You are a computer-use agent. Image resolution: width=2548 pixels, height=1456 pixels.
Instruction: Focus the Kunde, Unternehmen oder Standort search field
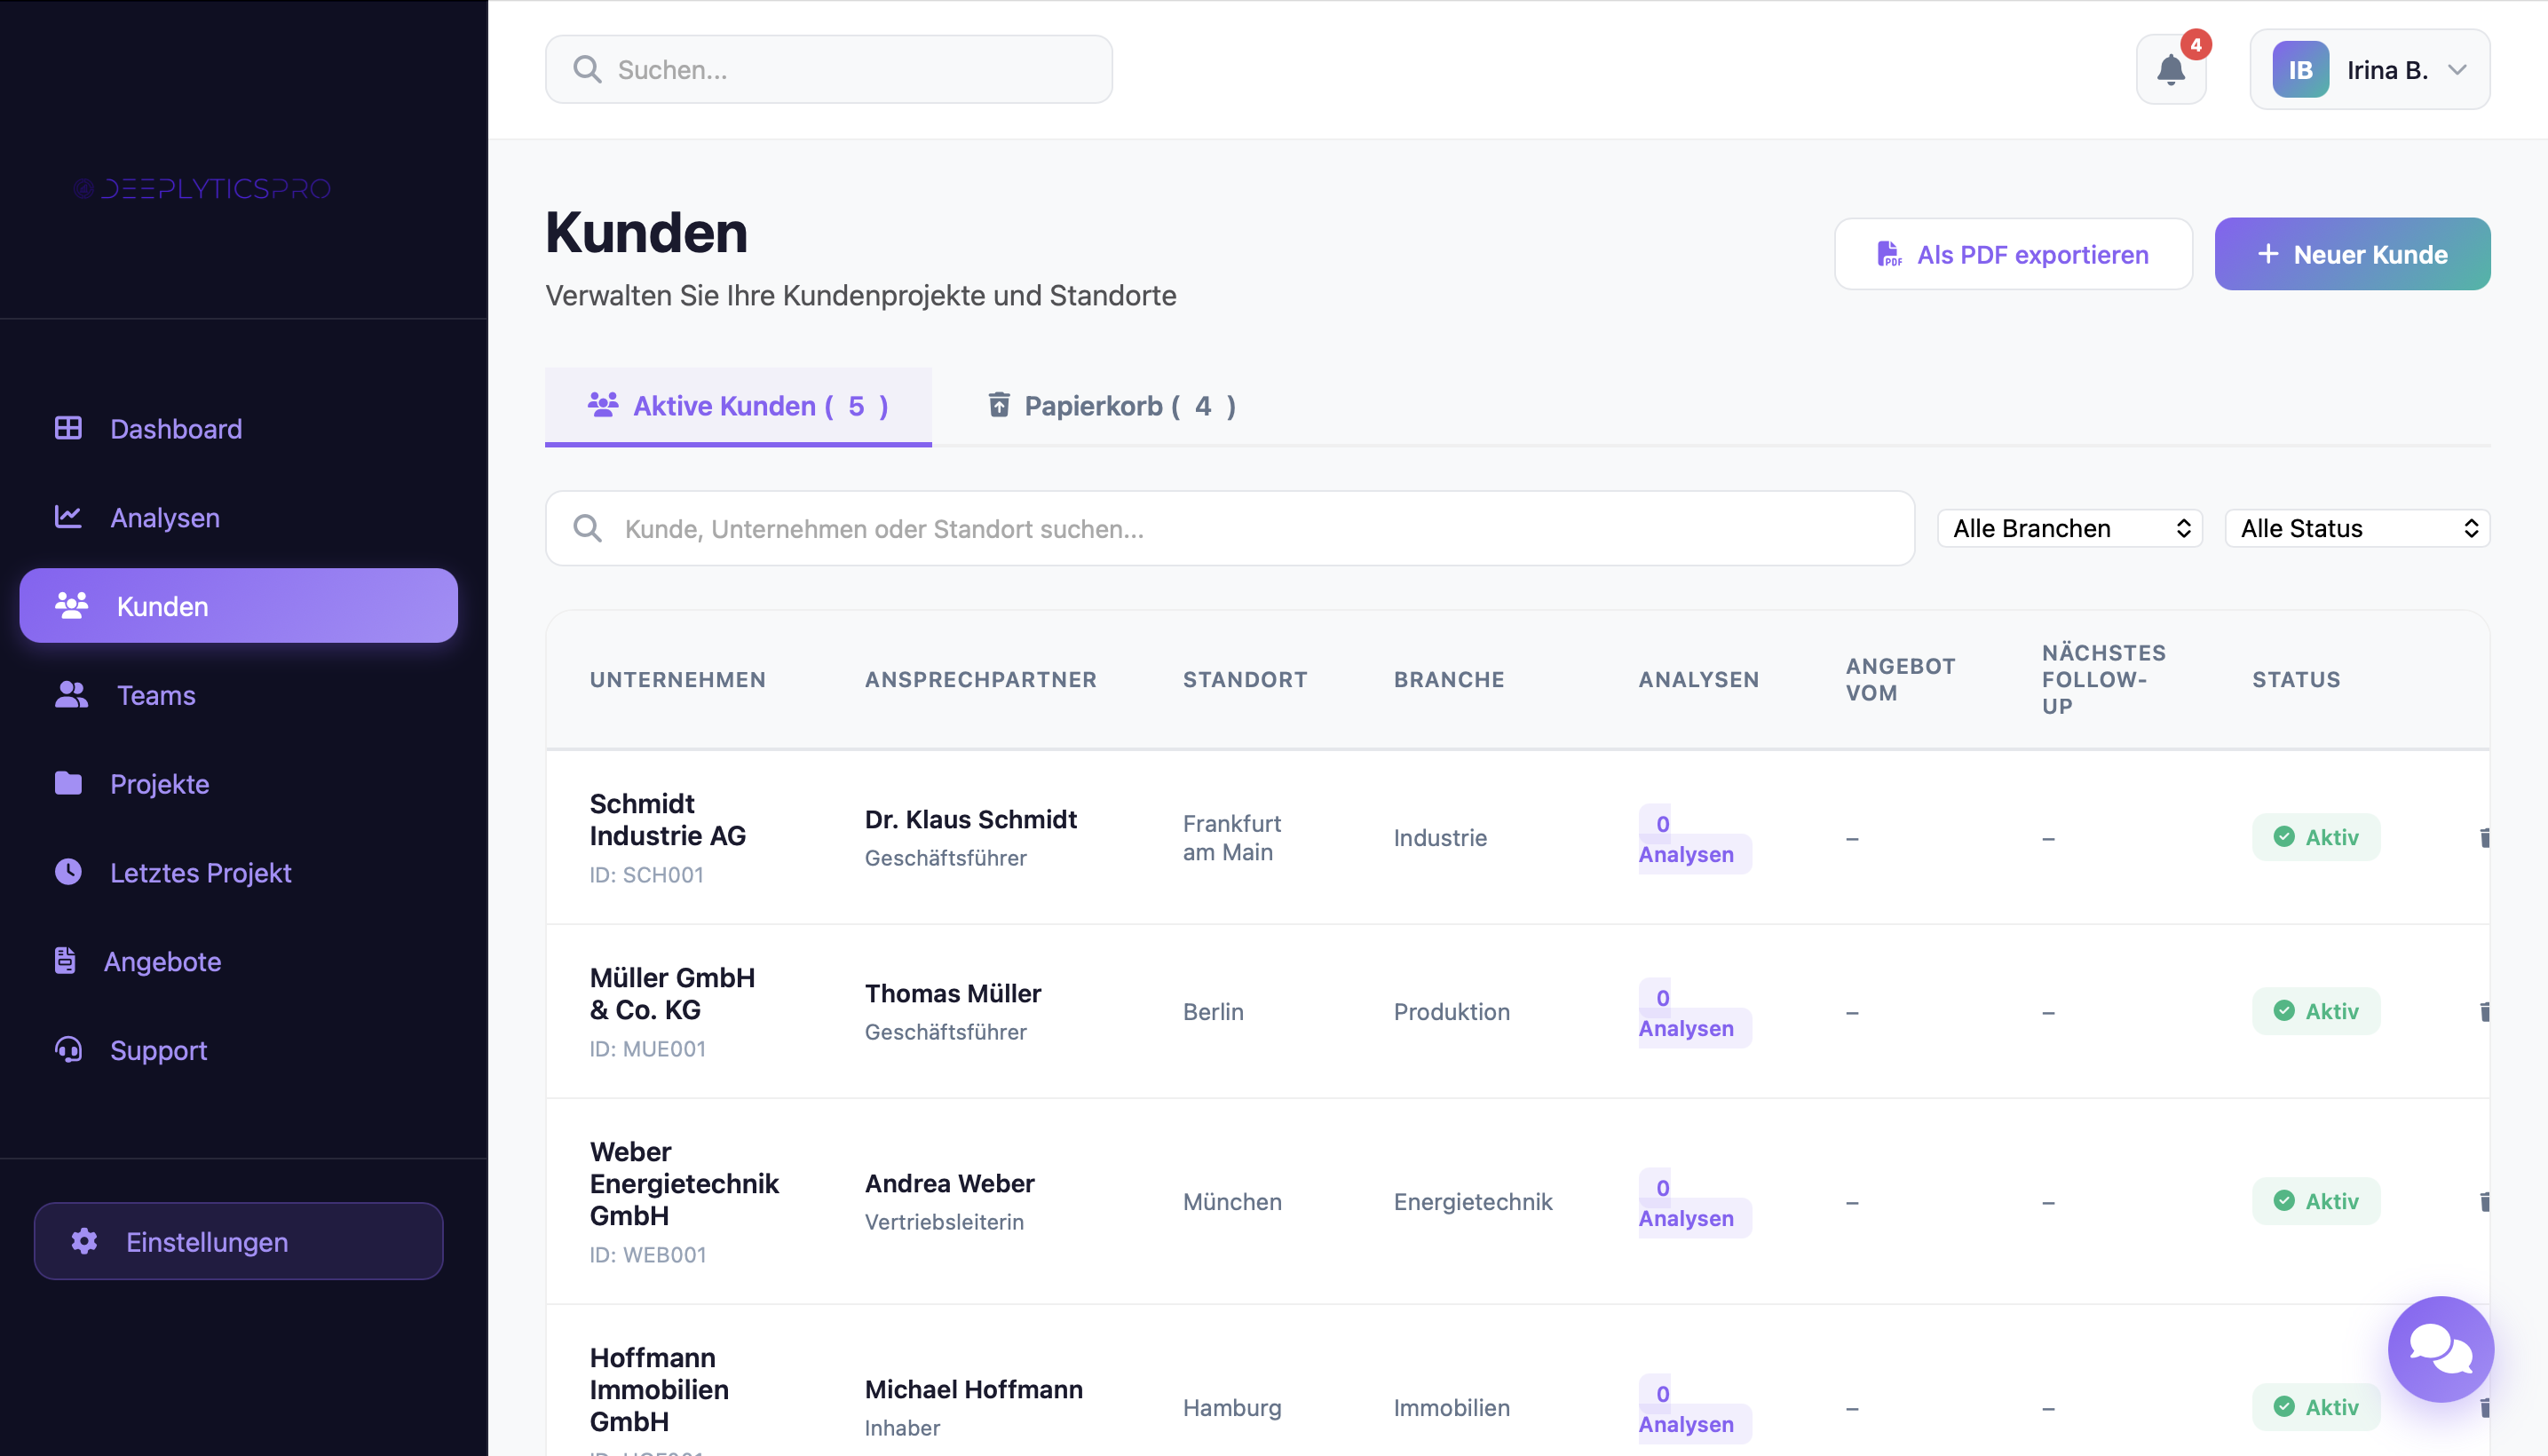tap(1230, 528)
